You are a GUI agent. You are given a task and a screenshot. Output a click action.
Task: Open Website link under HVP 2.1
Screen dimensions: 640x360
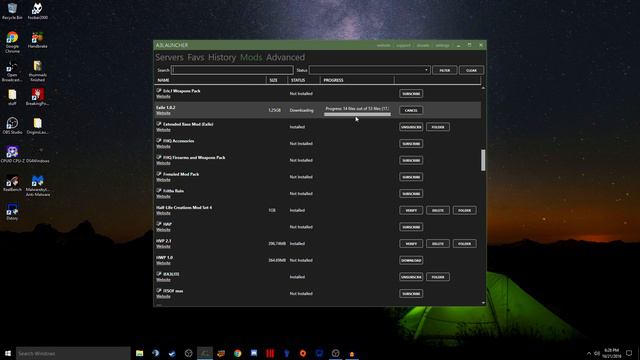point(163,247)
